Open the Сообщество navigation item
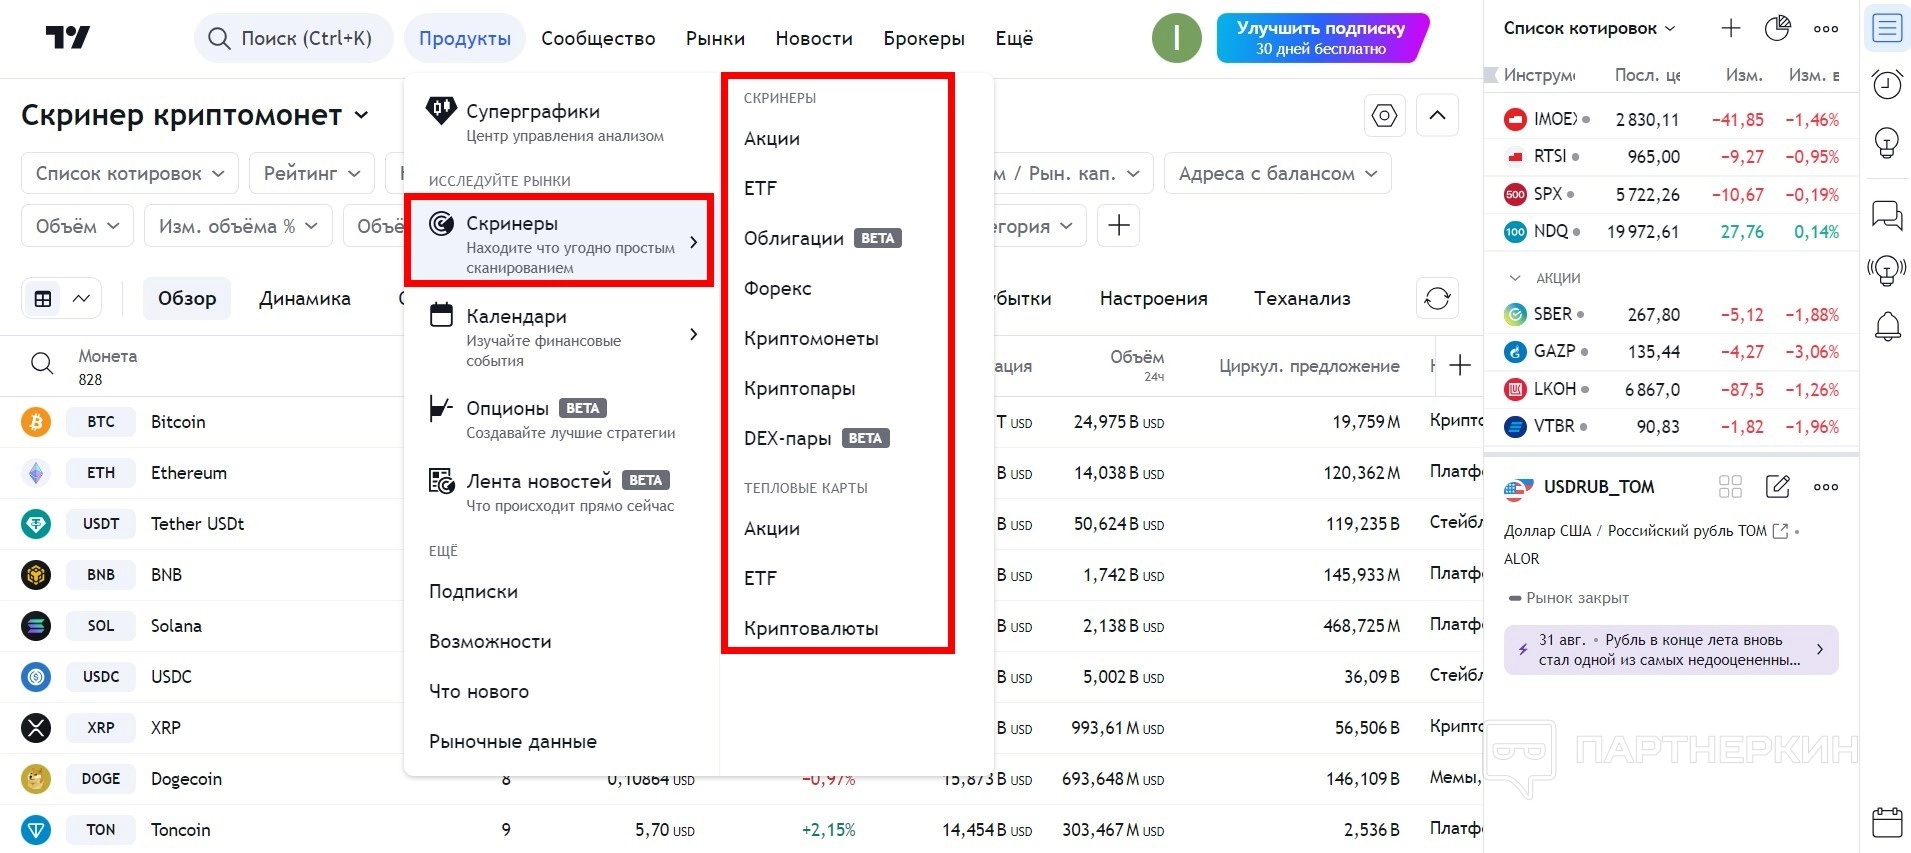1911x853 pixels. click(x=598, y=38)
